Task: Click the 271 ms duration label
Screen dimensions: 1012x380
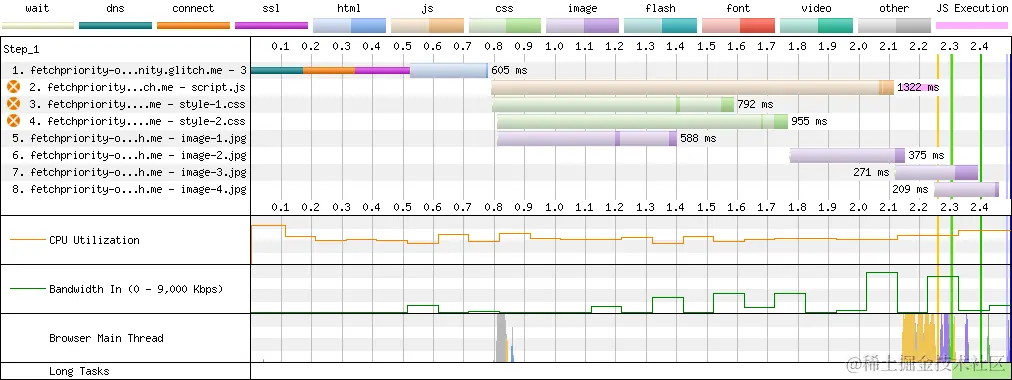Action: point(871,172)
